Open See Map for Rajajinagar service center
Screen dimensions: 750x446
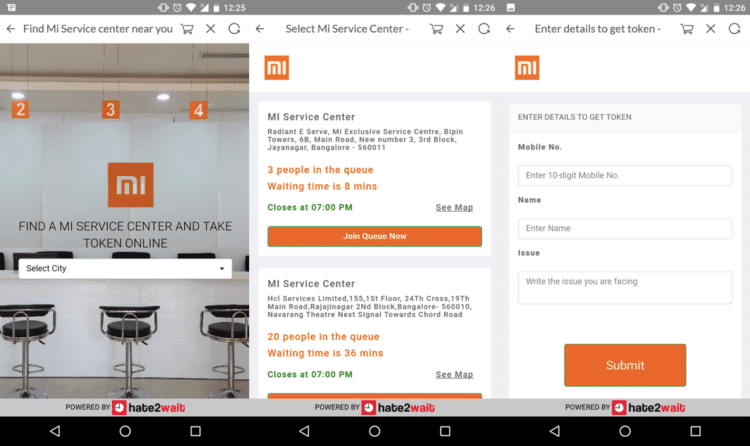point(454,374)
